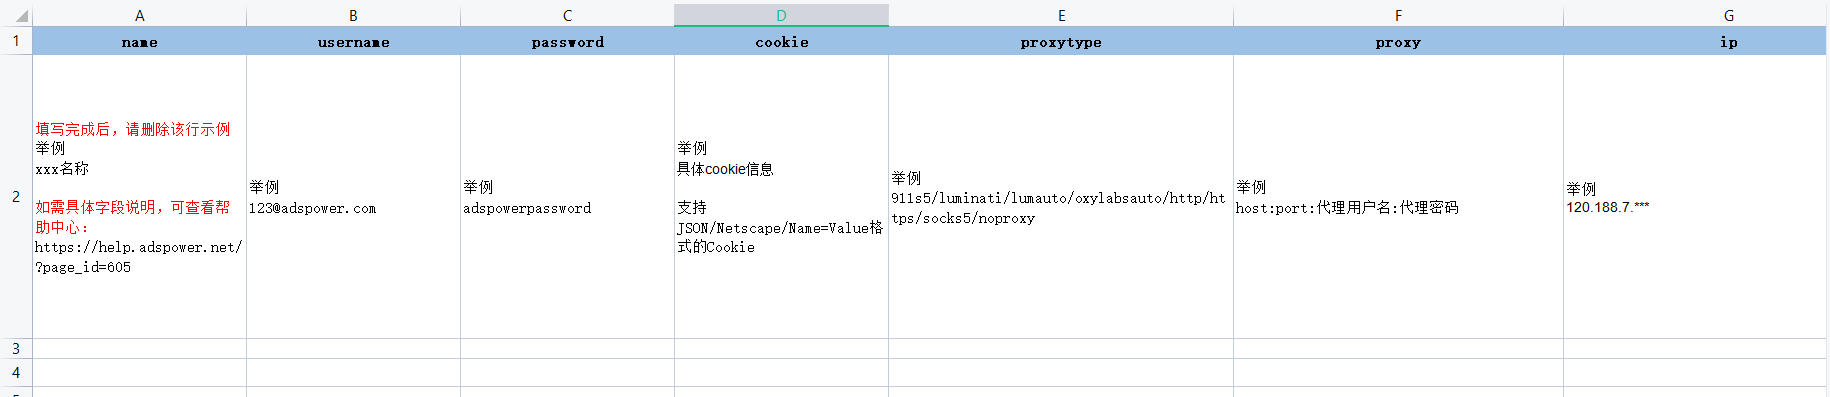Select row 3 header

click(16, 349)
